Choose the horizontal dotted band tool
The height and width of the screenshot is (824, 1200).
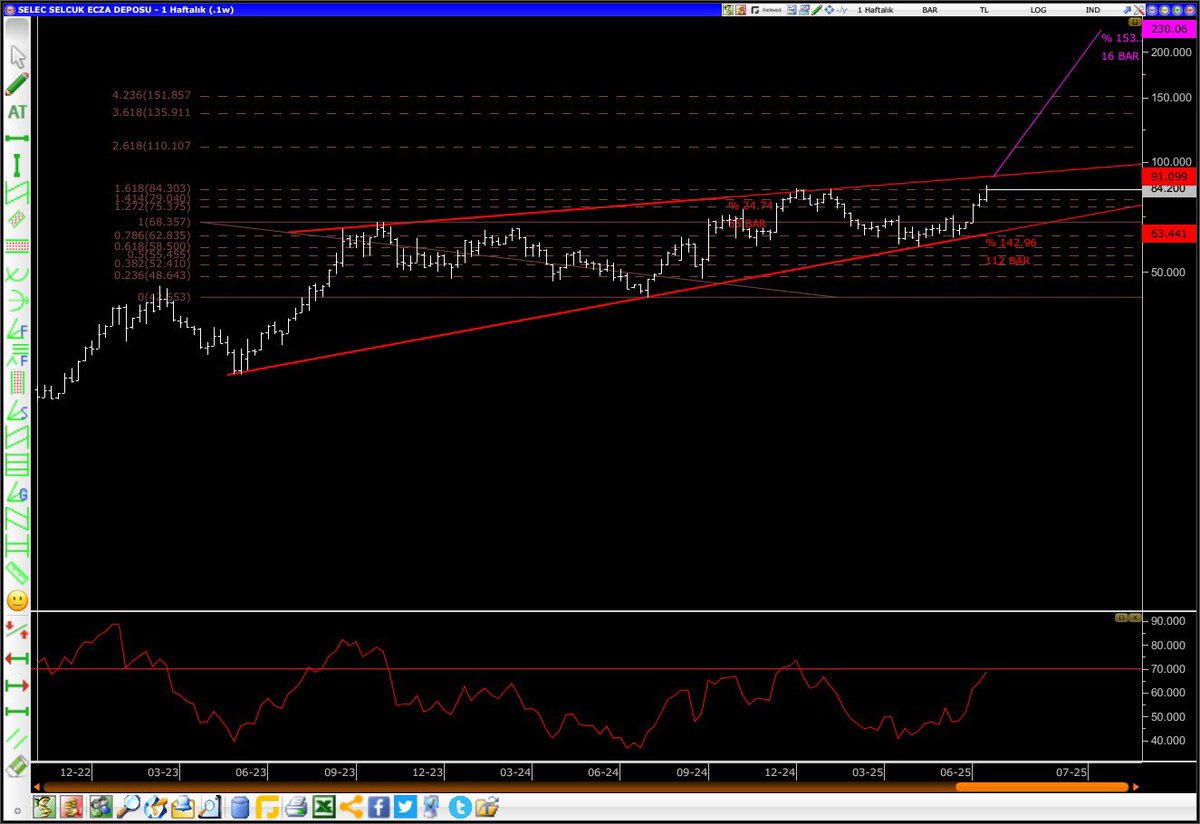(17, 245)
